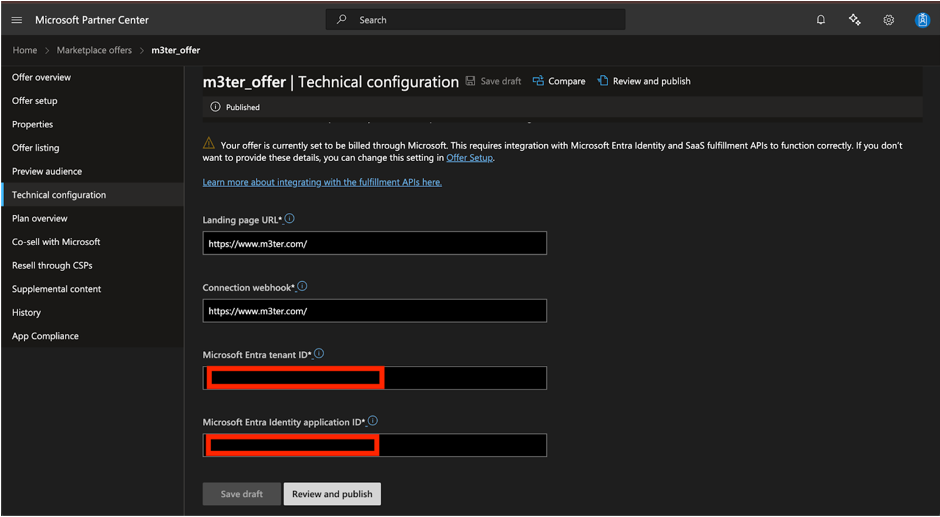The height and width of the screenshot is (517, 940).
Task: Click the bottom Review and publish button
Action: tap(332, 494)
